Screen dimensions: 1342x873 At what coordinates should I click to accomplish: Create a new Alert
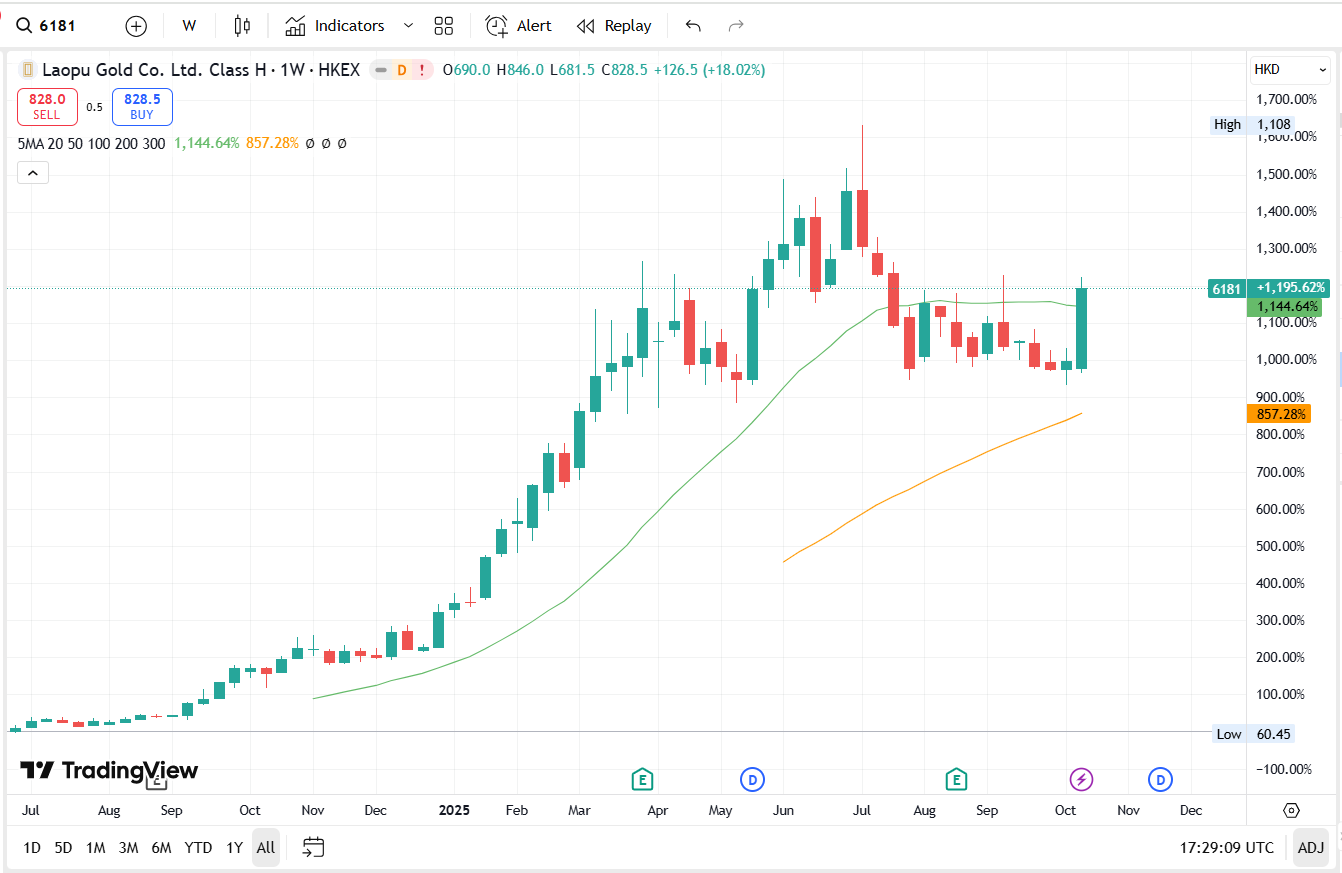click(x=518, y=26)
